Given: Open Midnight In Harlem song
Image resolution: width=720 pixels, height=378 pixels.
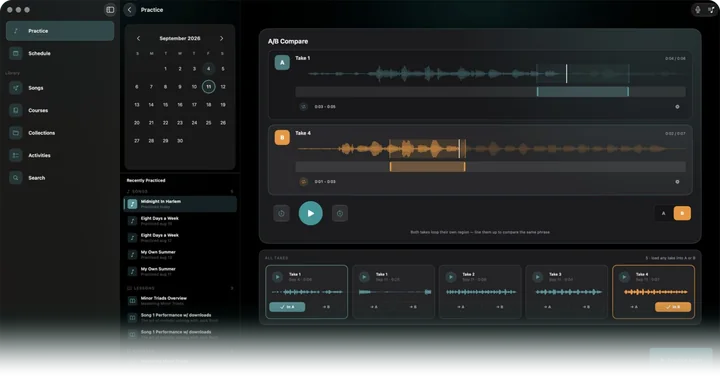Looking at the screenshot, I should 180,204.
